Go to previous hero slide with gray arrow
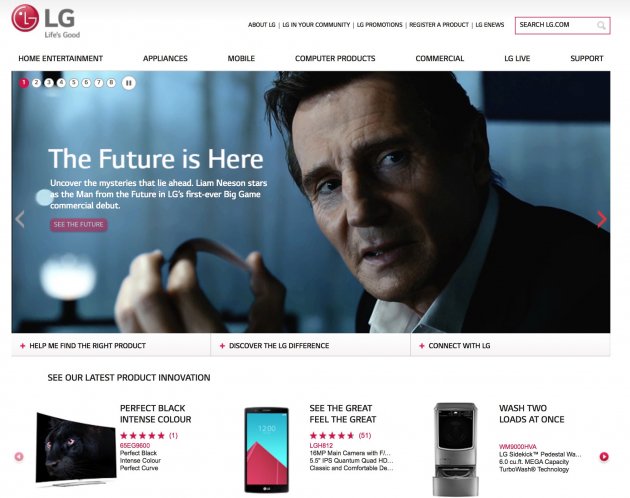This screenshot has width=630, height=498. (x=20, y=219)
